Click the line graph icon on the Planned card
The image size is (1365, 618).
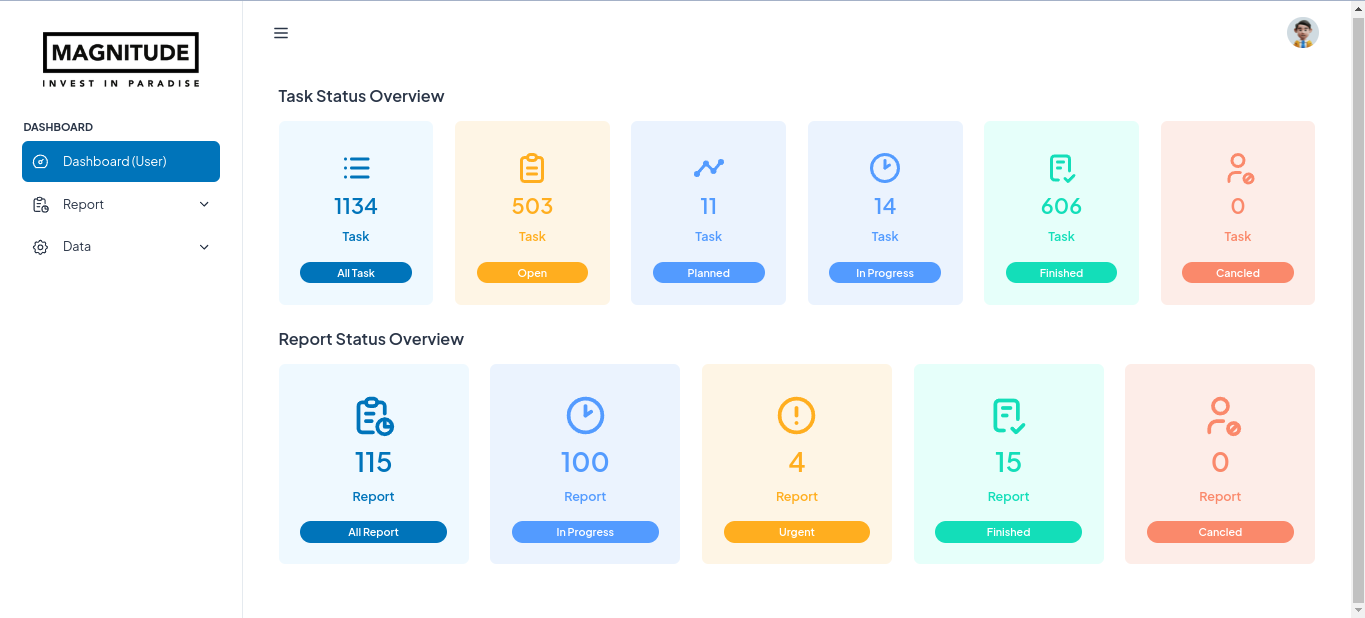(x=709, y=167)
